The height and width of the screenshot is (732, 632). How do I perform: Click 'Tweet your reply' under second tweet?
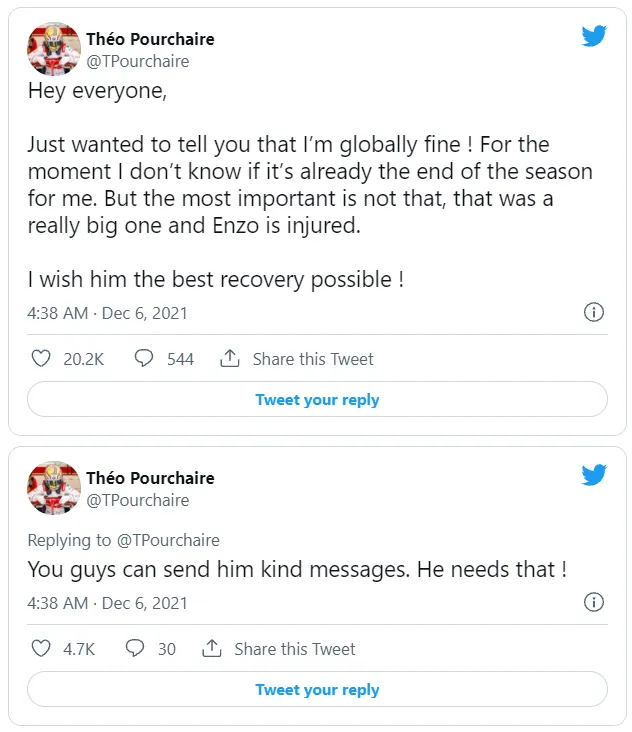317,689
